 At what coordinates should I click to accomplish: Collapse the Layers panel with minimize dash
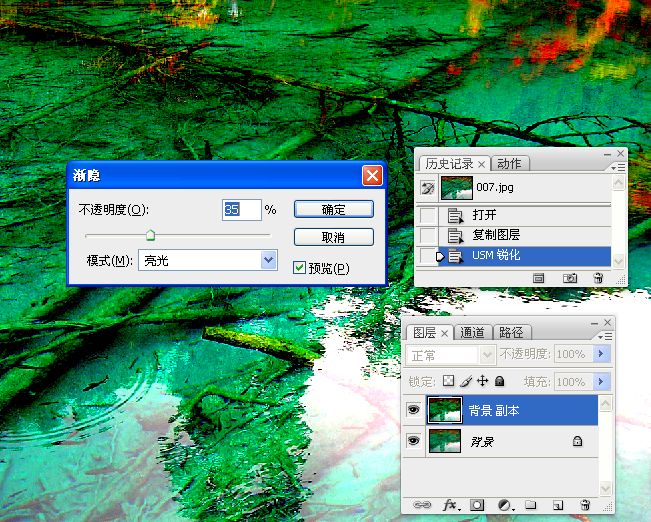click(595, 323)
